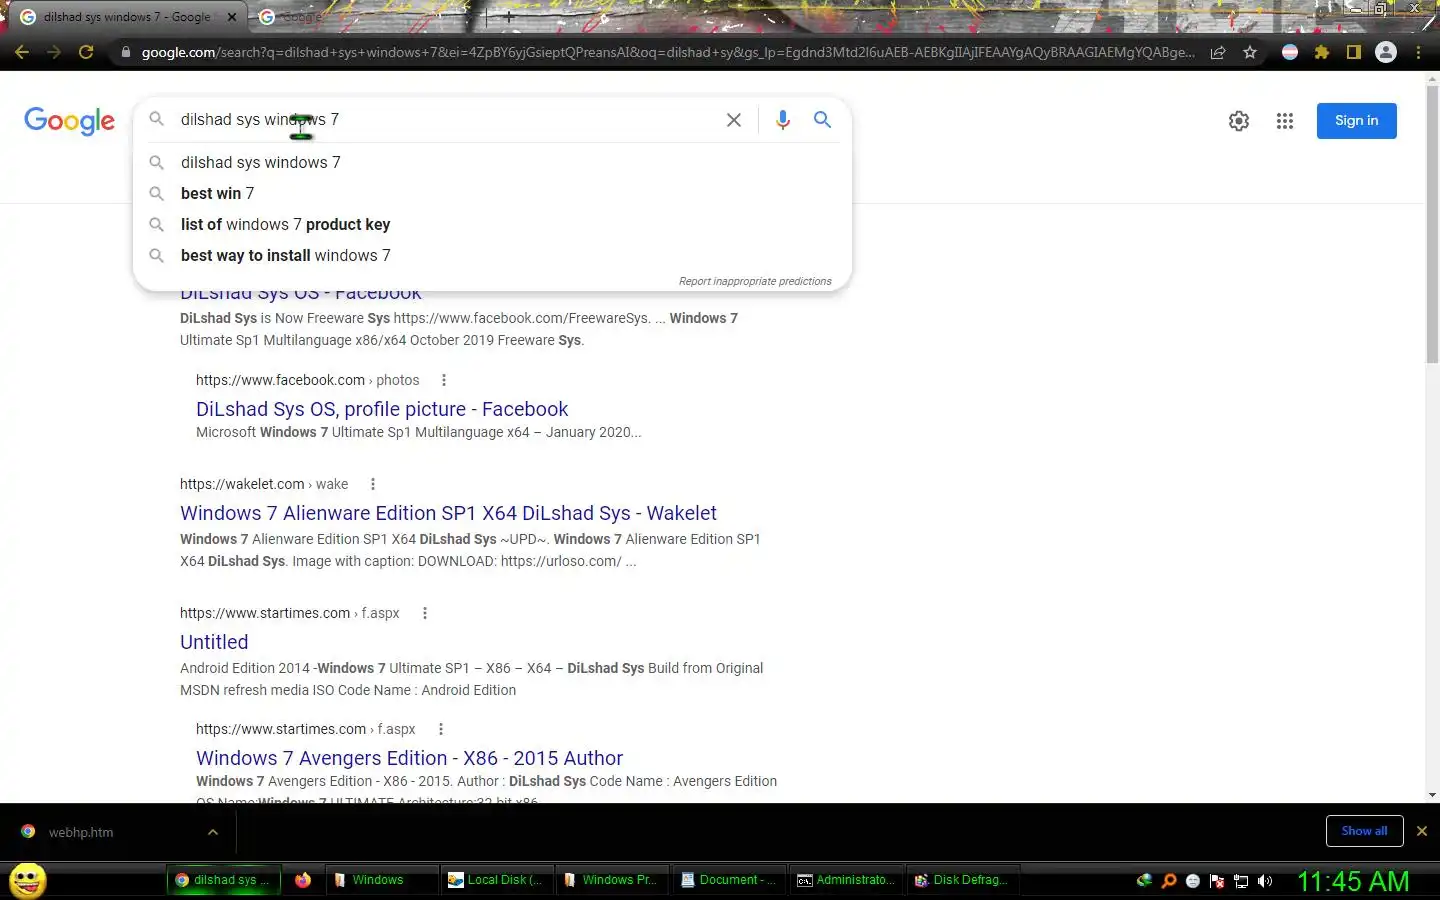Open the Extensions puzzle icon

[1322, 52]
